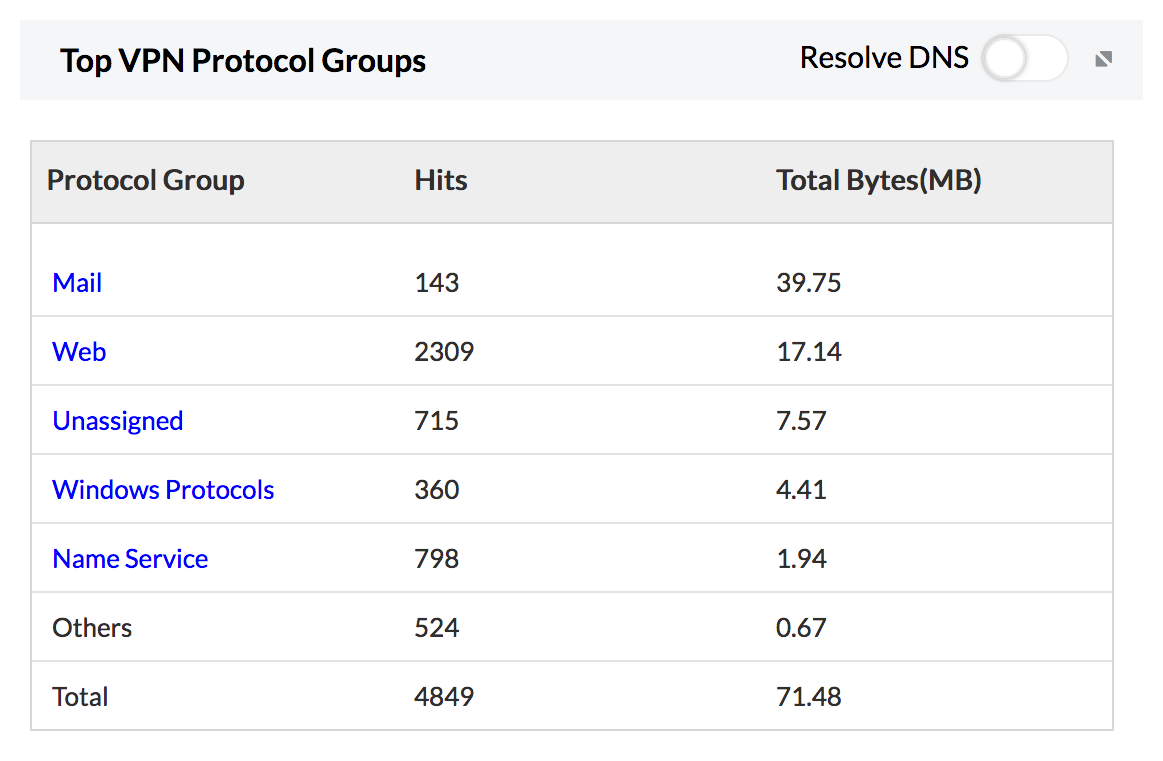The height and width of the screenshot is (761, 1163).
Task: Select the Windows Protocols link
Action: pos(163,490)
